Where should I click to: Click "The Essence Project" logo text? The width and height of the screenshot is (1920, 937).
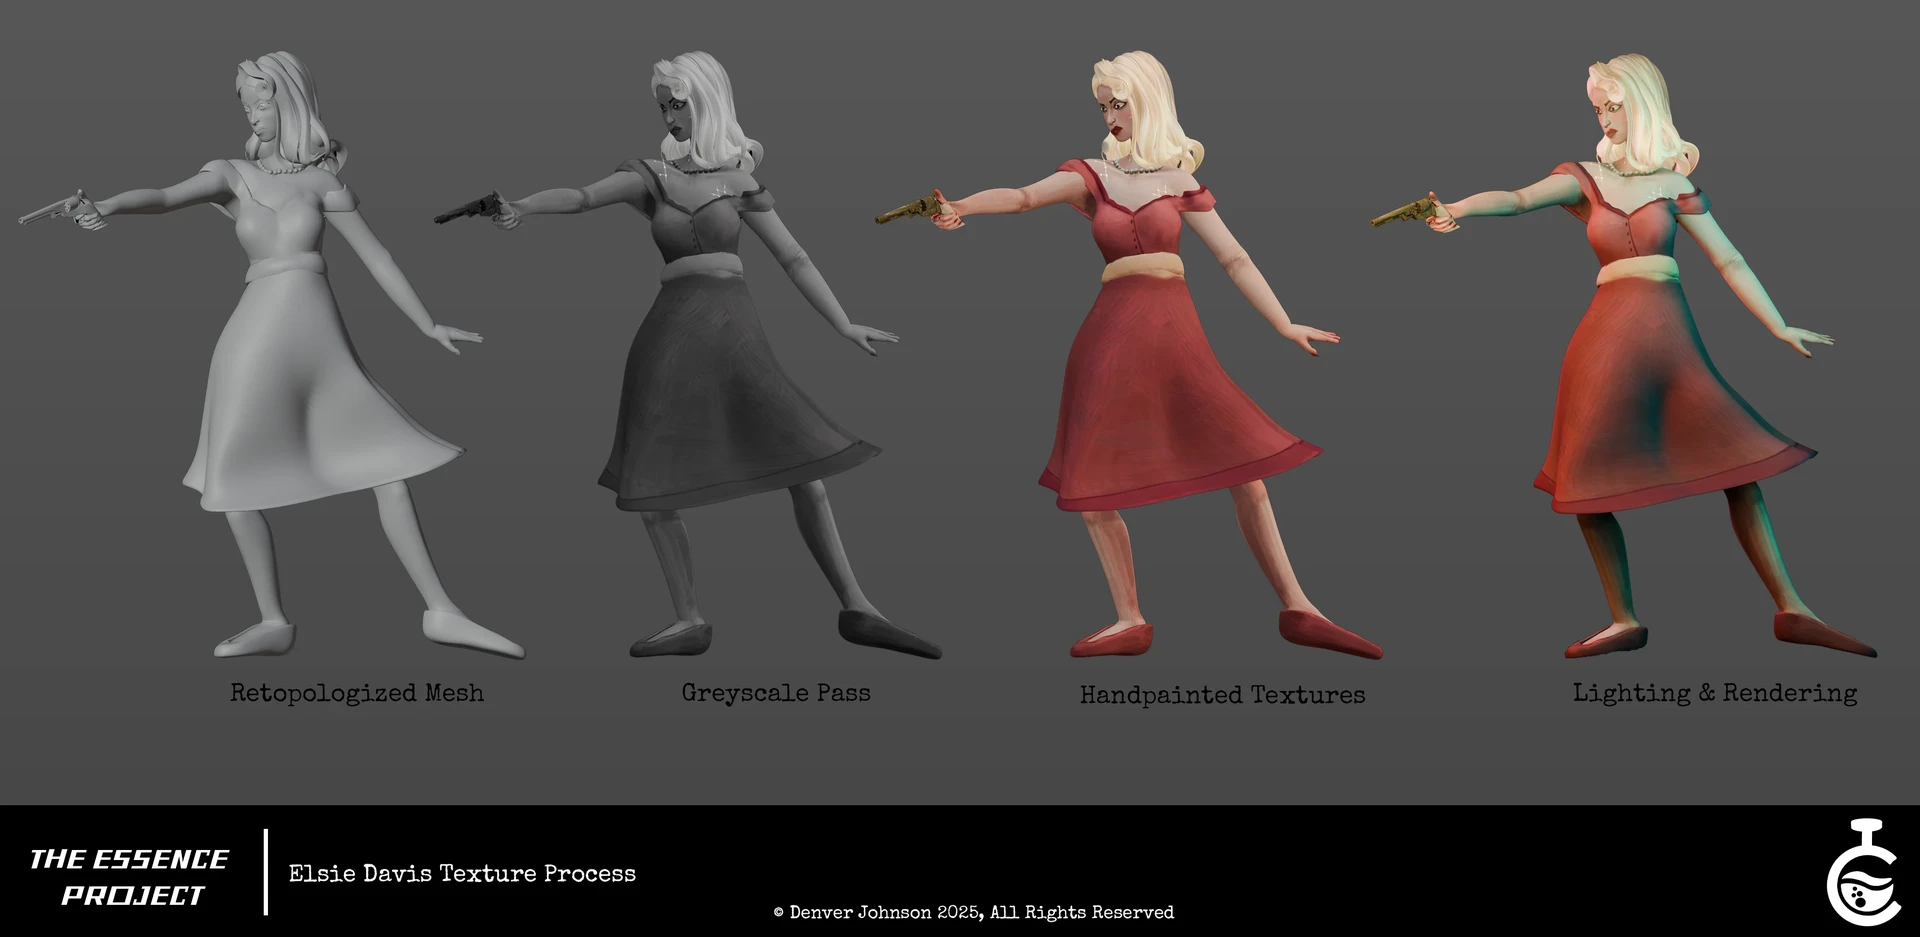click(130, 877)
